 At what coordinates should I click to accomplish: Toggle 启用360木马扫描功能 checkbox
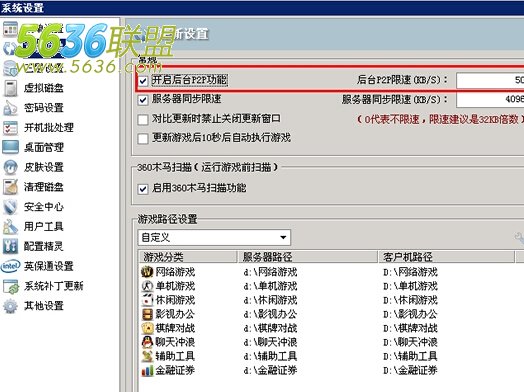coord(143,189)
